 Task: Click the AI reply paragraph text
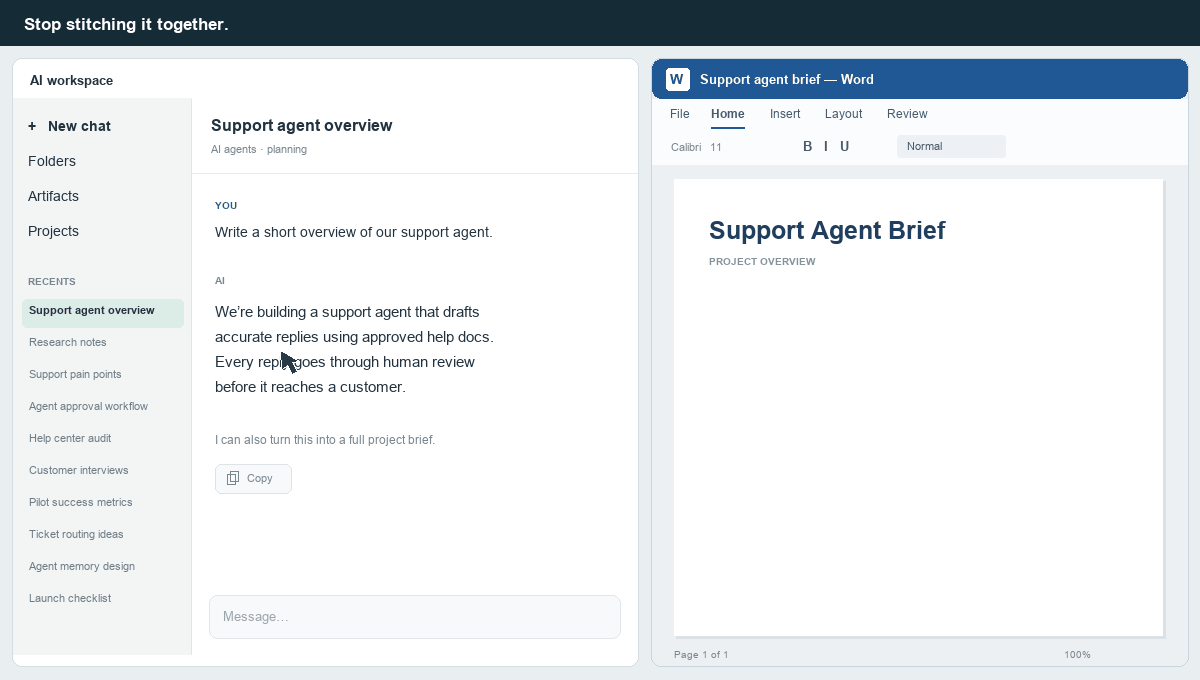click(354, 349)
